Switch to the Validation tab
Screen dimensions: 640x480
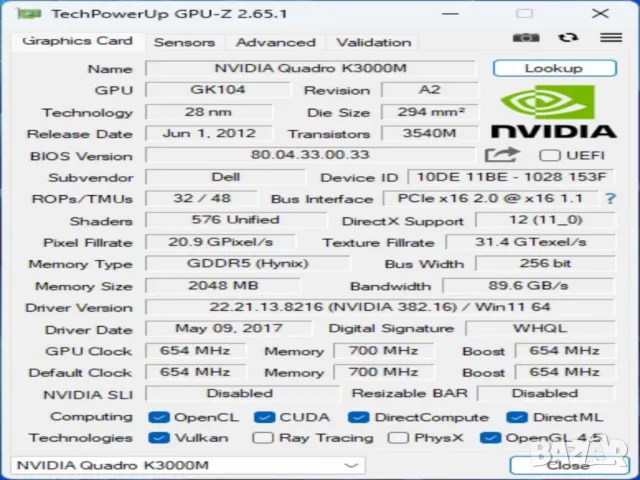coord(373,42)
